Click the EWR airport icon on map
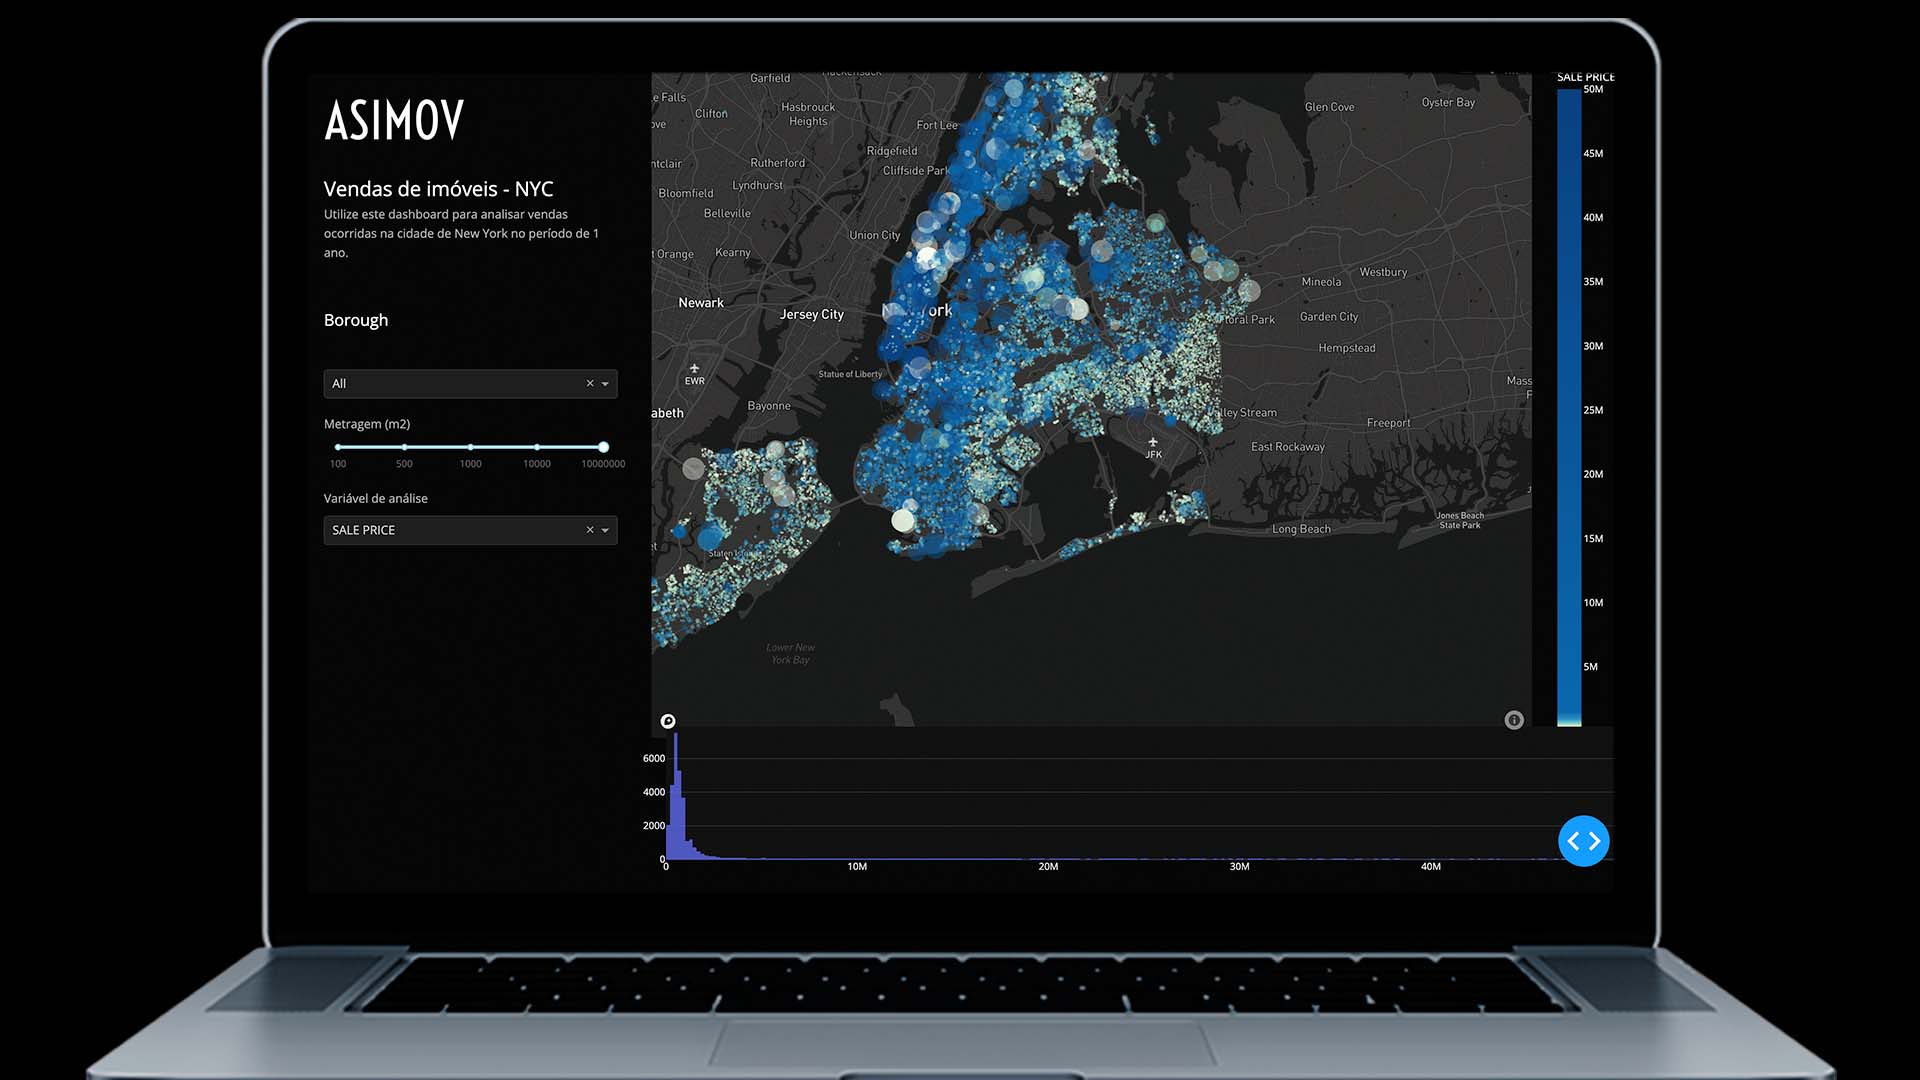 coord(694,369)
